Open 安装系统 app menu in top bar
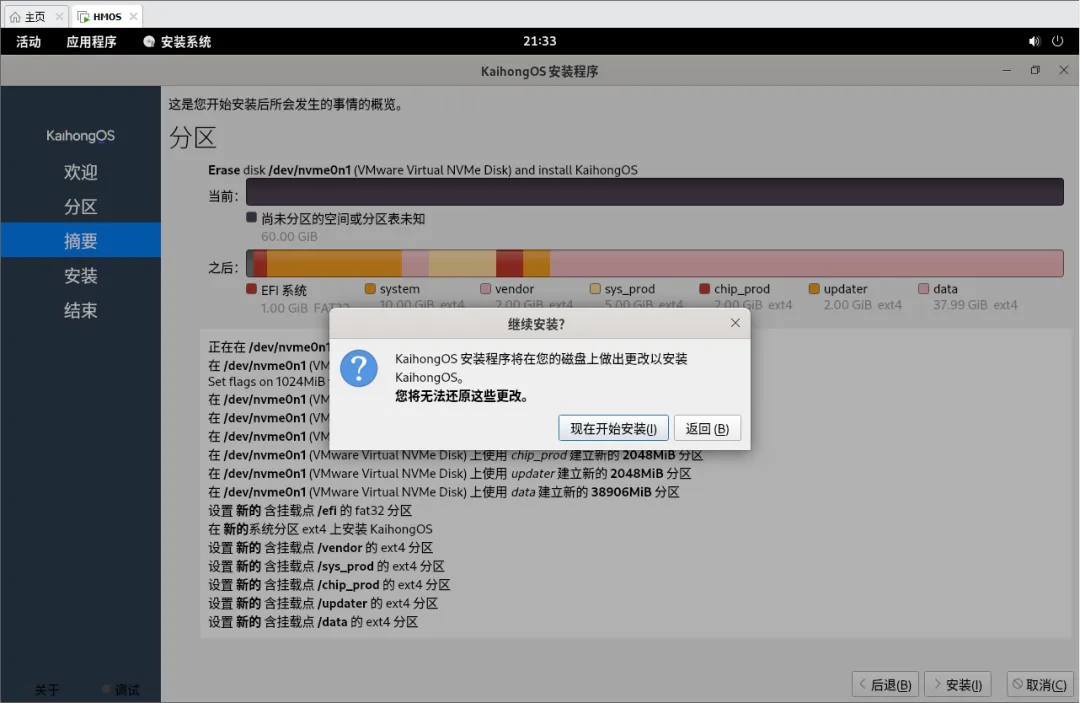1080x703 pixels. point(177,41)
